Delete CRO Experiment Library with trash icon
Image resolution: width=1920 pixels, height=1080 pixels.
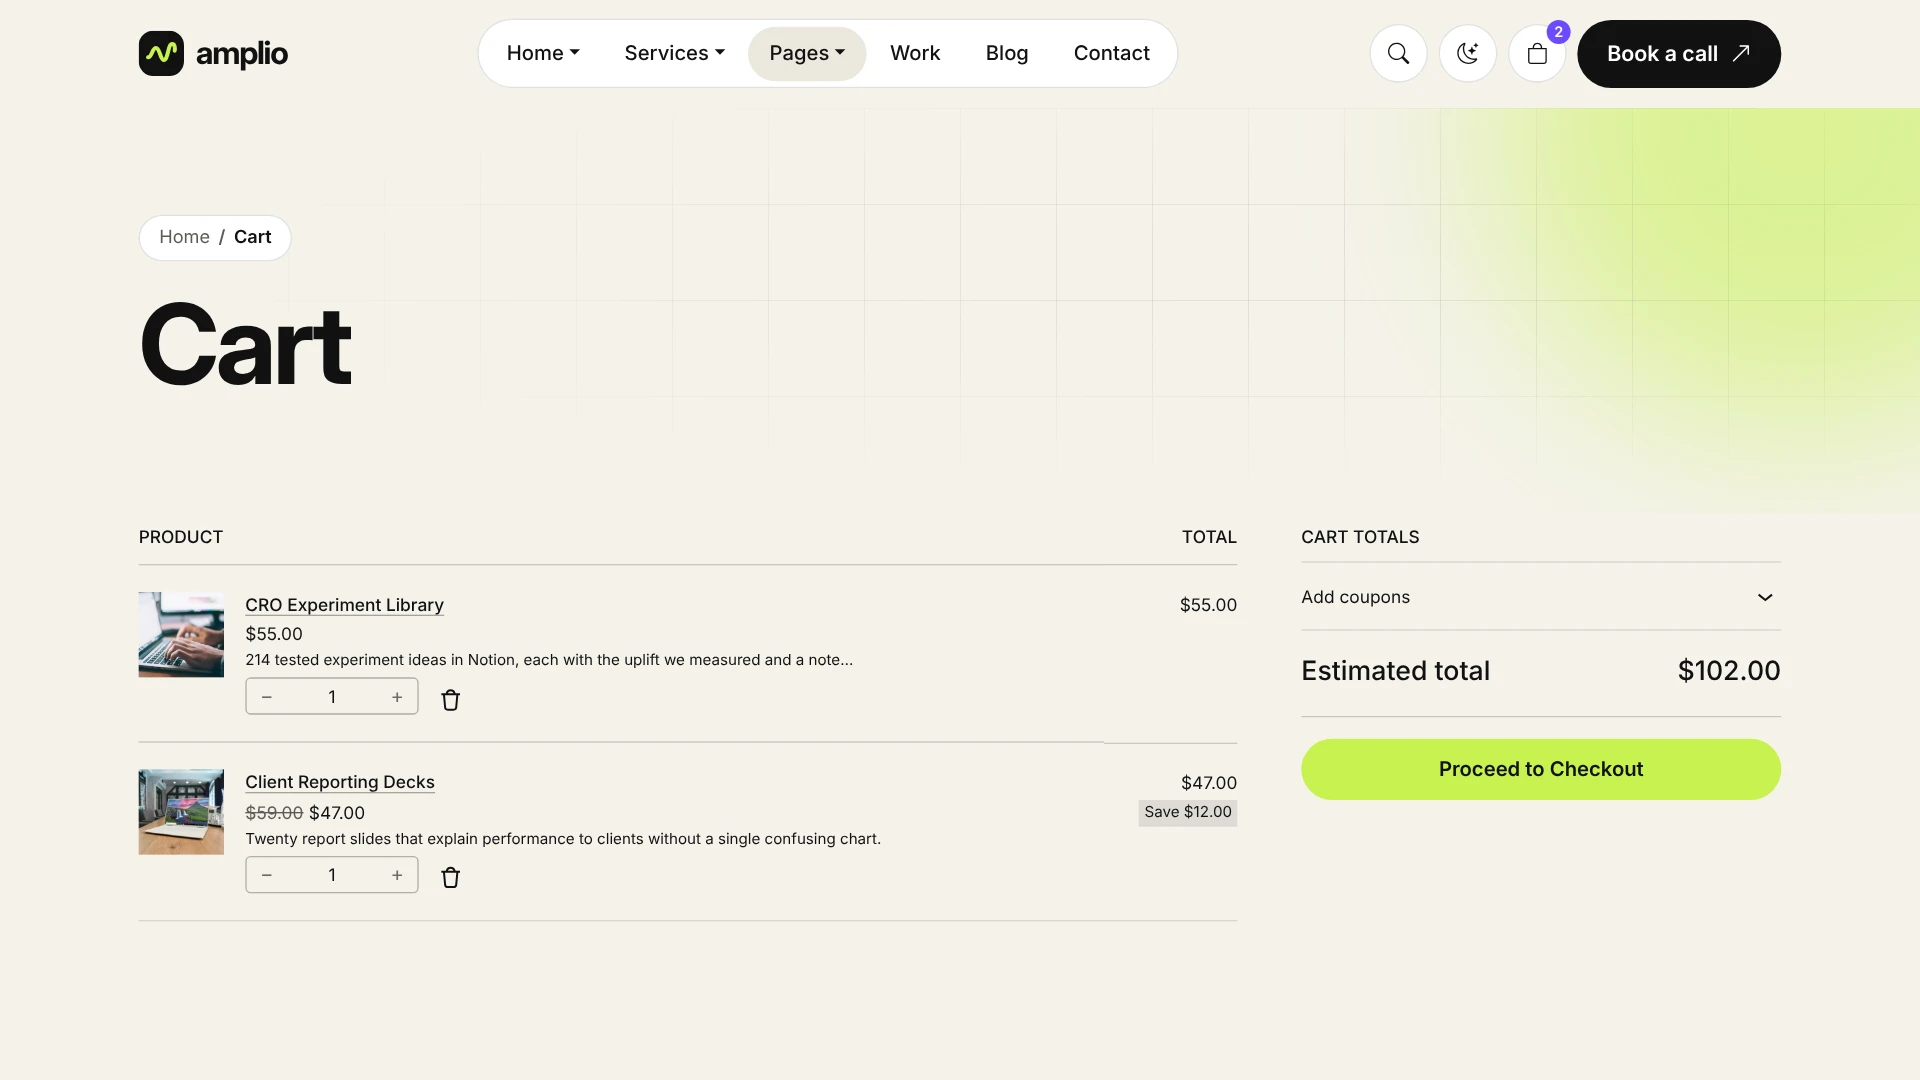click(451, 700)
